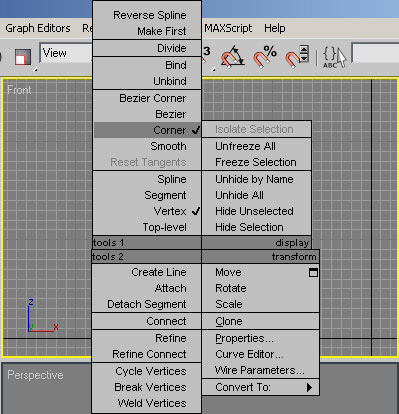This screenshot has height=414, width=399.
Task: Open the Graph Editors menu
Action: tap(38, 28)
